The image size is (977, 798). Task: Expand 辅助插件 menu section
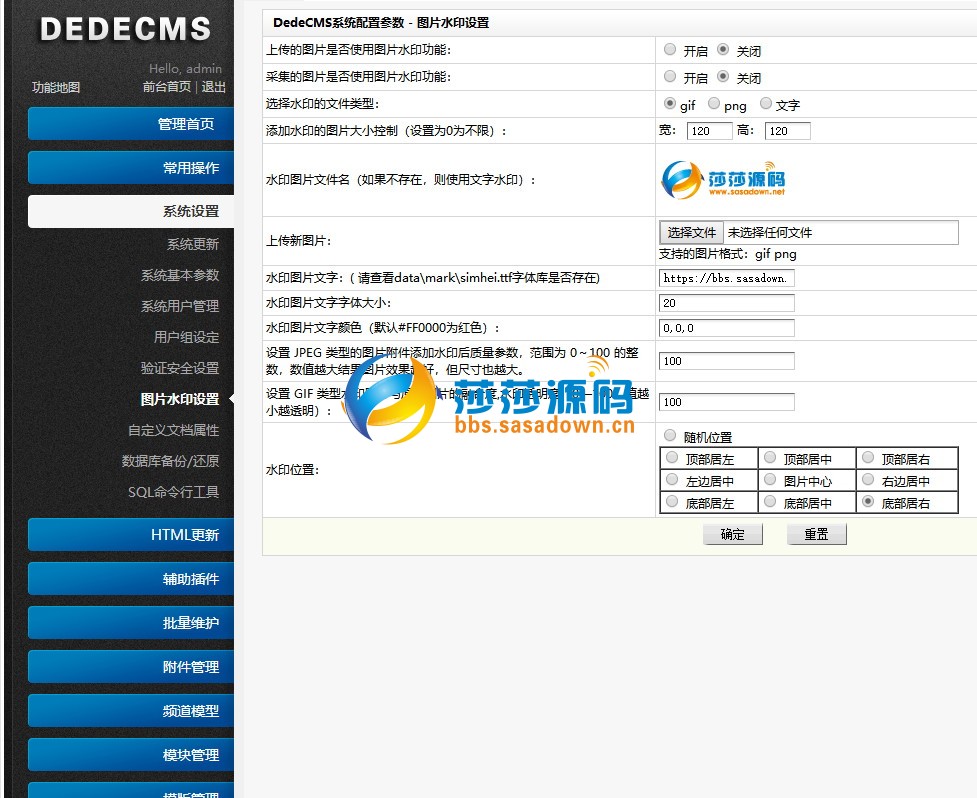point(131,579)
